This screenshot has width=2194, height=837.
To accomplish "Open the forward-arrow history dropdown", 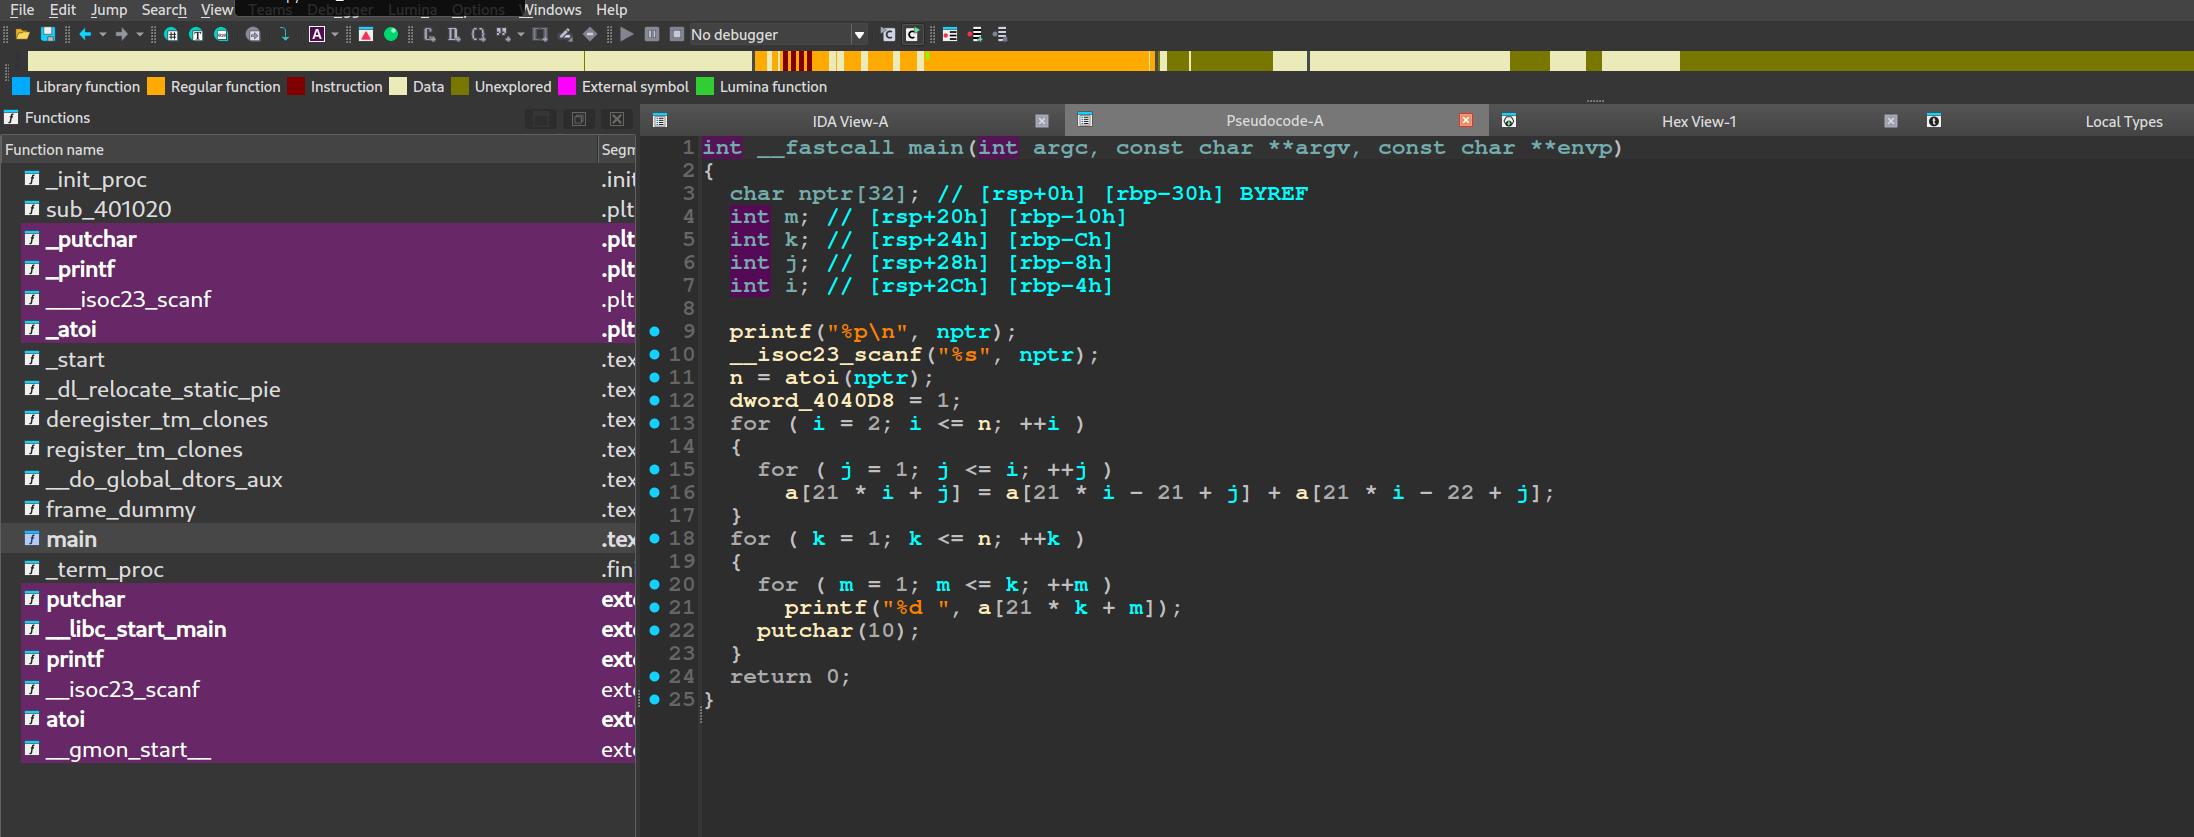I will 139,34.
